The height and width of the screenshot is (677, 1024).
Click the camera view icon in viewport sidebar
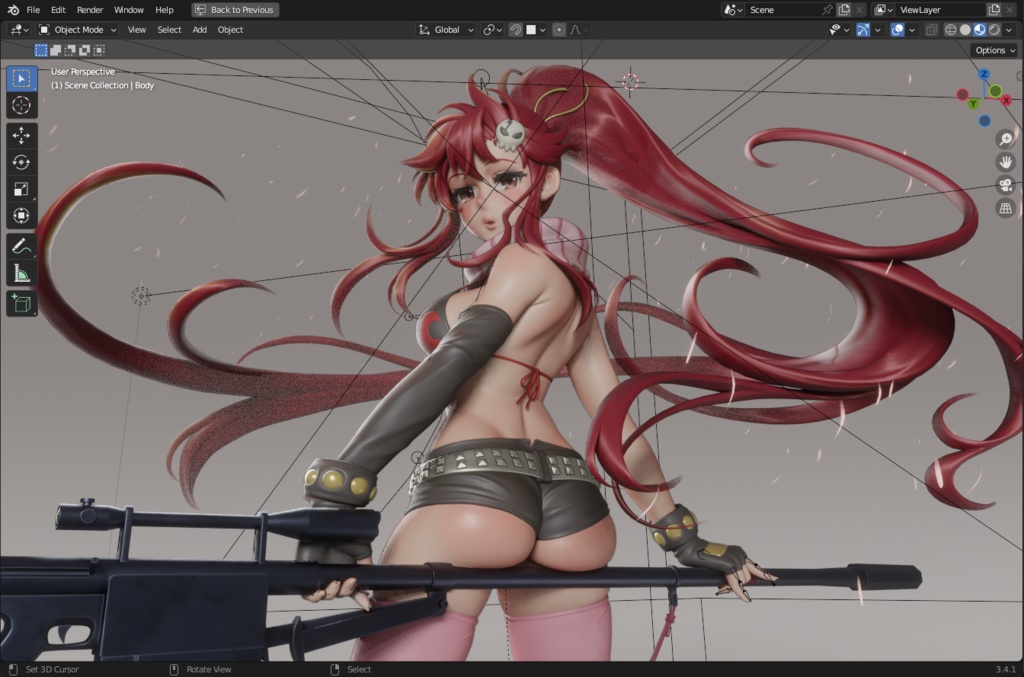[x=1006, y=185]
